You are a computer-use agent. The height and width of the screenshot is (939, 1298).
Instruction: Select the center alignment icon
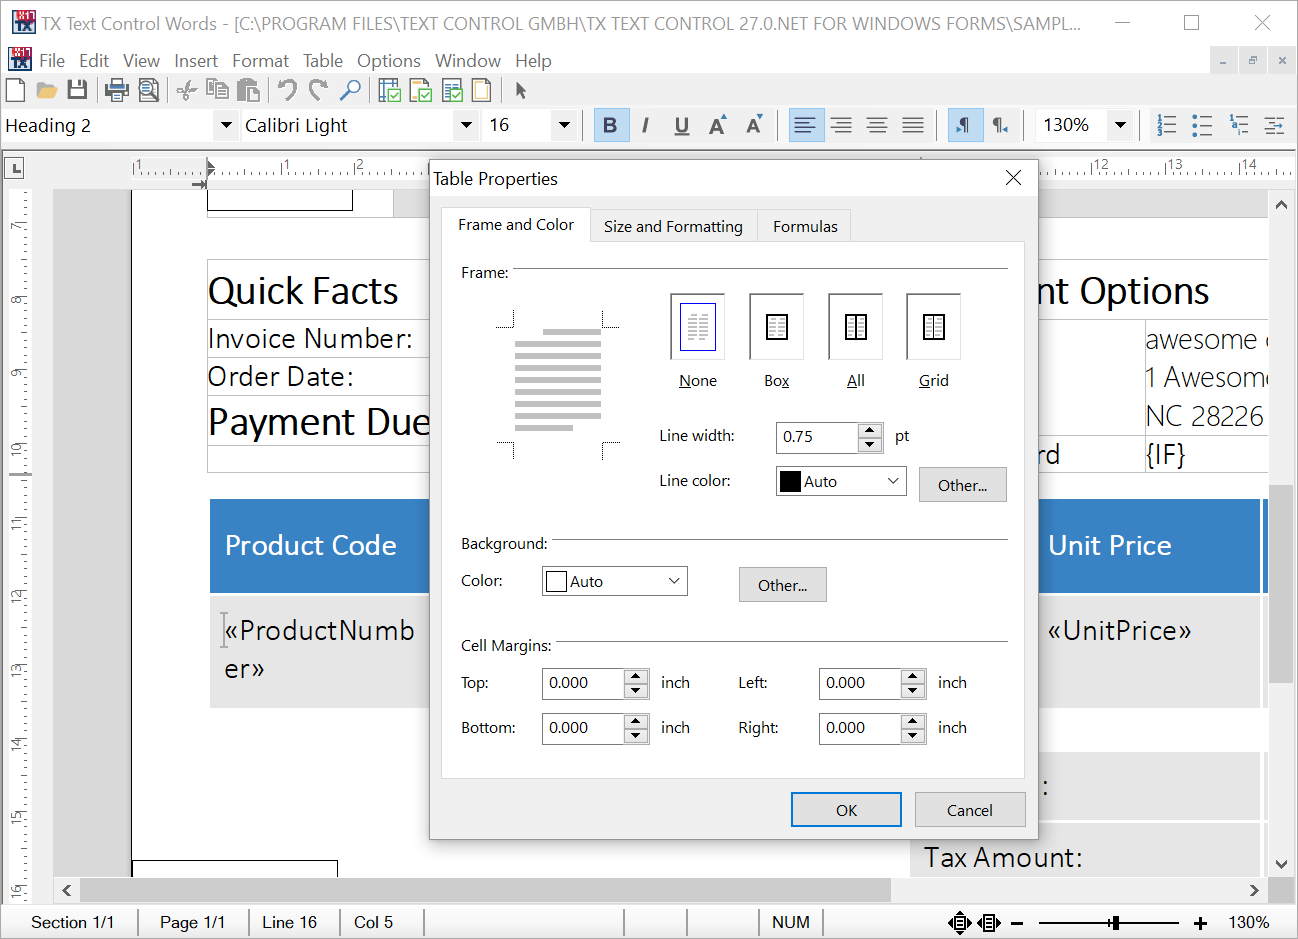[x=841, y=125]
